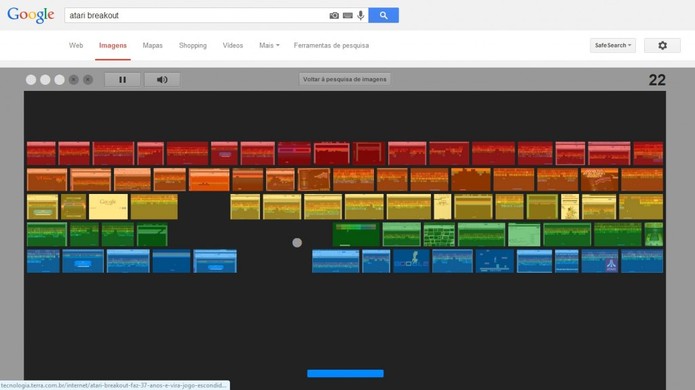
Task: Click the blue brick with Atari logo
Action: click(600, 261)
